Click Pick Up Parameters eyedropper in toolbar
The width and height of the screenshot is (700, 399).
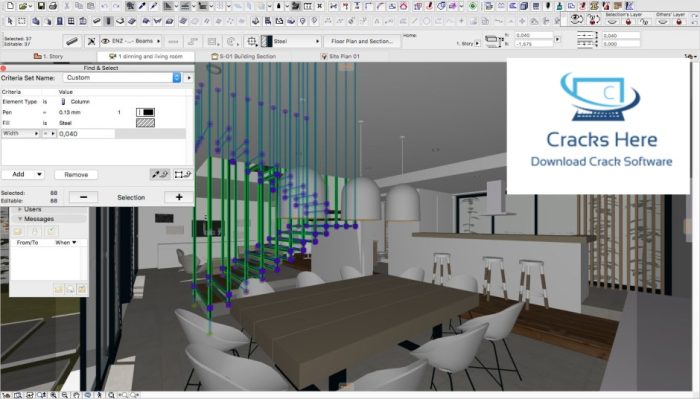click(142, 6)
